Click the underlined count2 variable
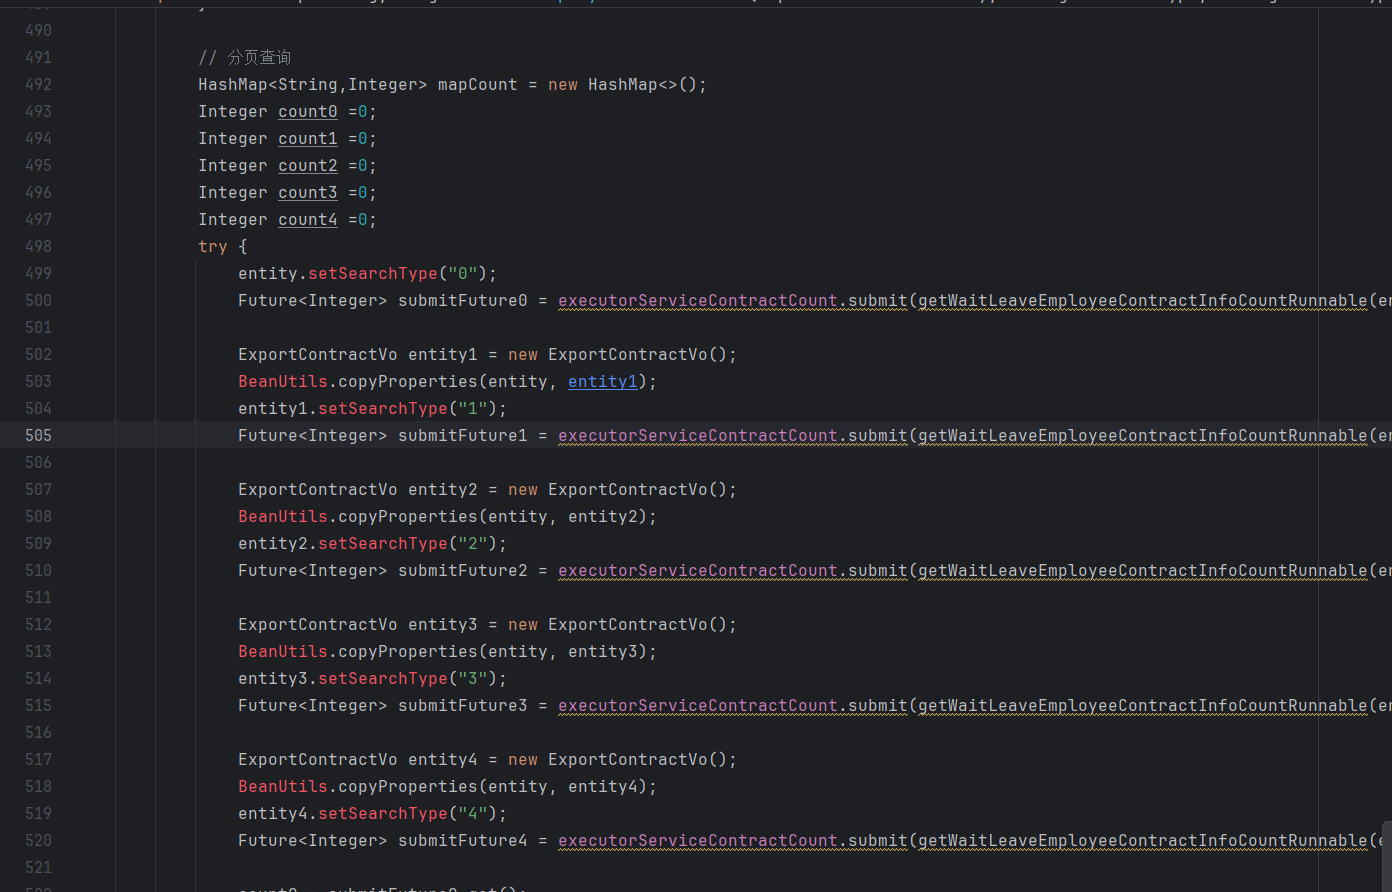 (x=308, y=165)
